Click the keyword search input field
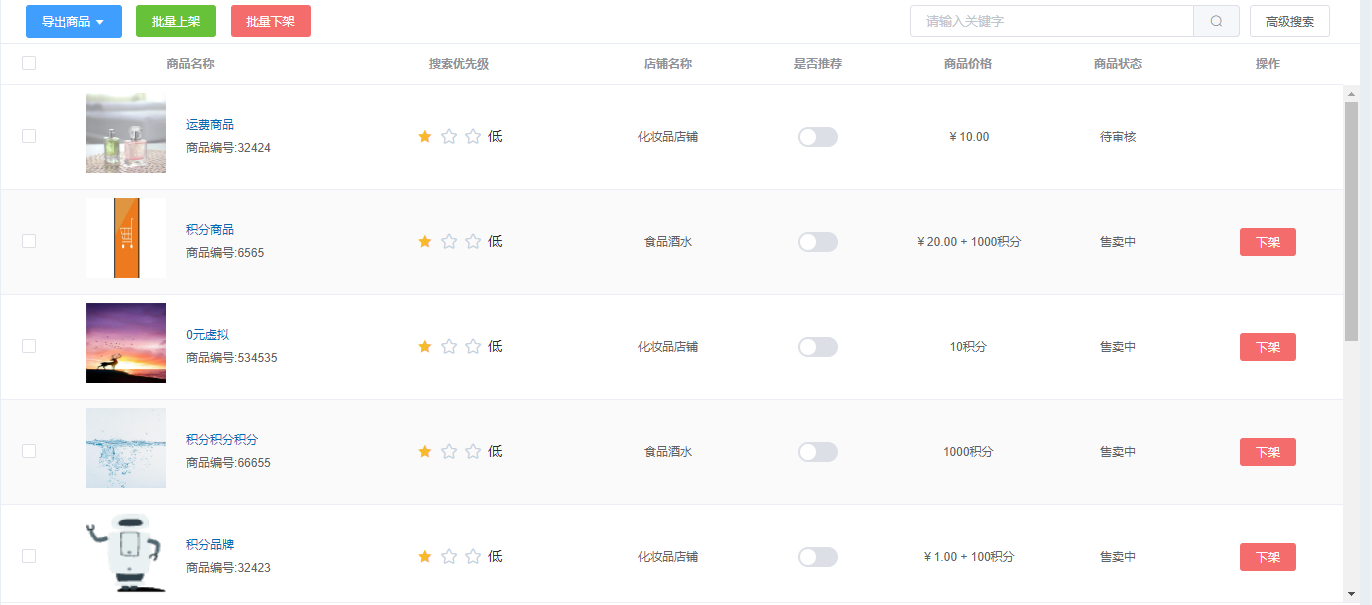The image size is (1372, 605). (x=1052, y=21)
